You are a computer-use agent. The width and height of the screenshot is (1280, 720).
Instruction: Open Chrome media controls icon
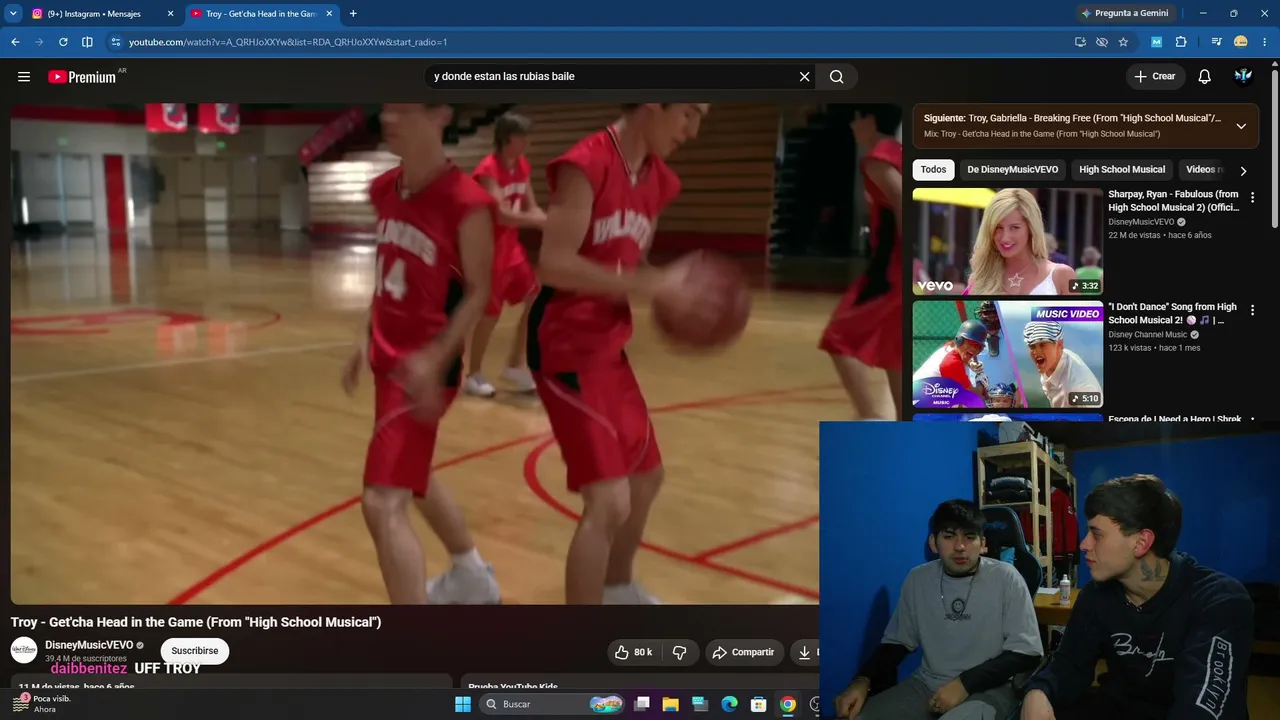coord(1216,42)
